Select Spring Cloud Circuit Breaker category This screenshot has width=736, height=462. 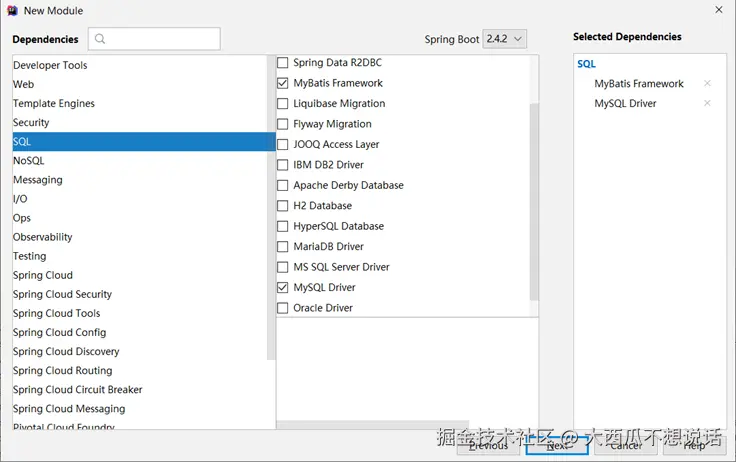[139, 390]
